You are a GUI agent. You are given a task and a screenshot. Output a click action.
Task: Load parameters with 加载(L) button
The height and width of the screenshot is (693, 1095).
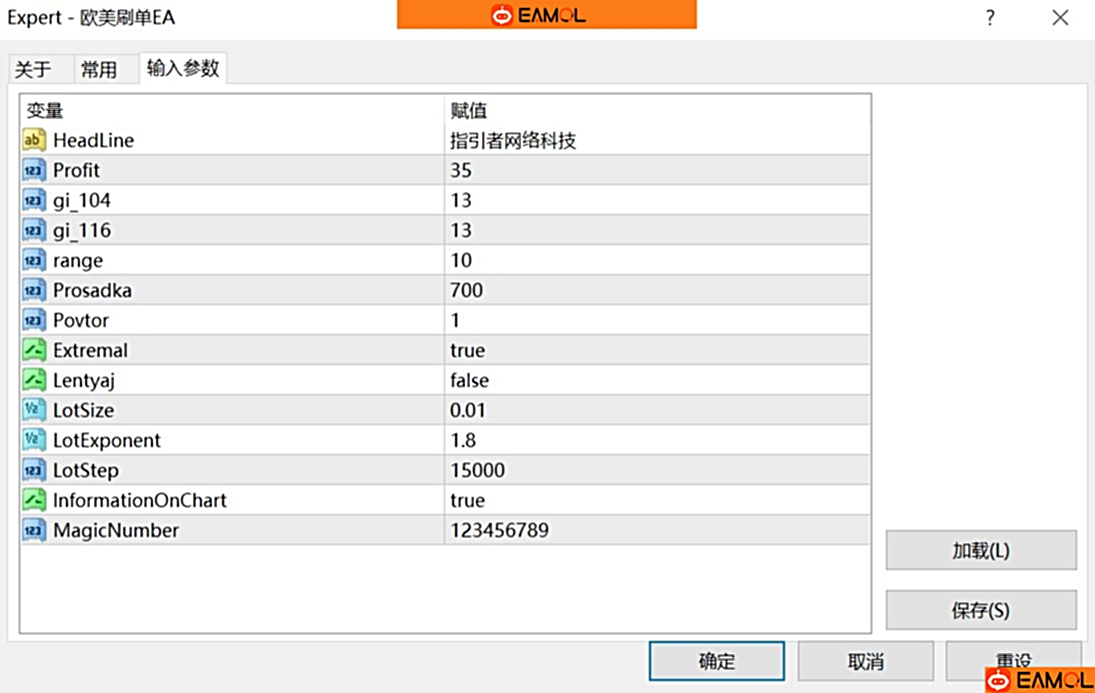(x=980, y=551)
